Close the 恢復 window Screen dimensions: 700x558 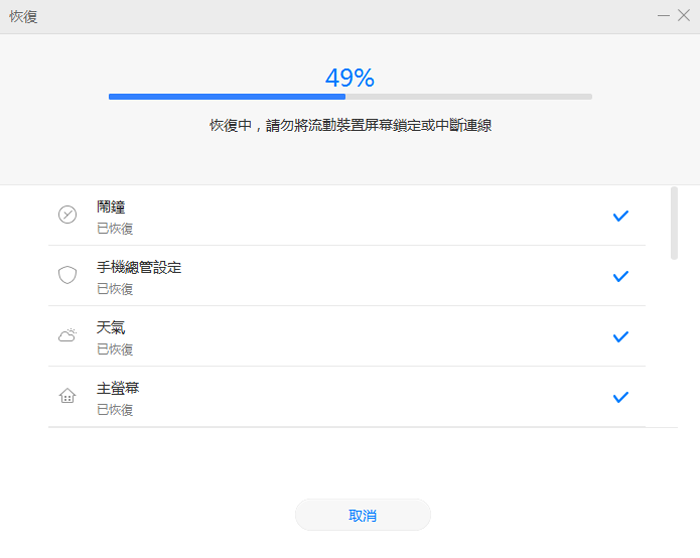click(683, 16)
